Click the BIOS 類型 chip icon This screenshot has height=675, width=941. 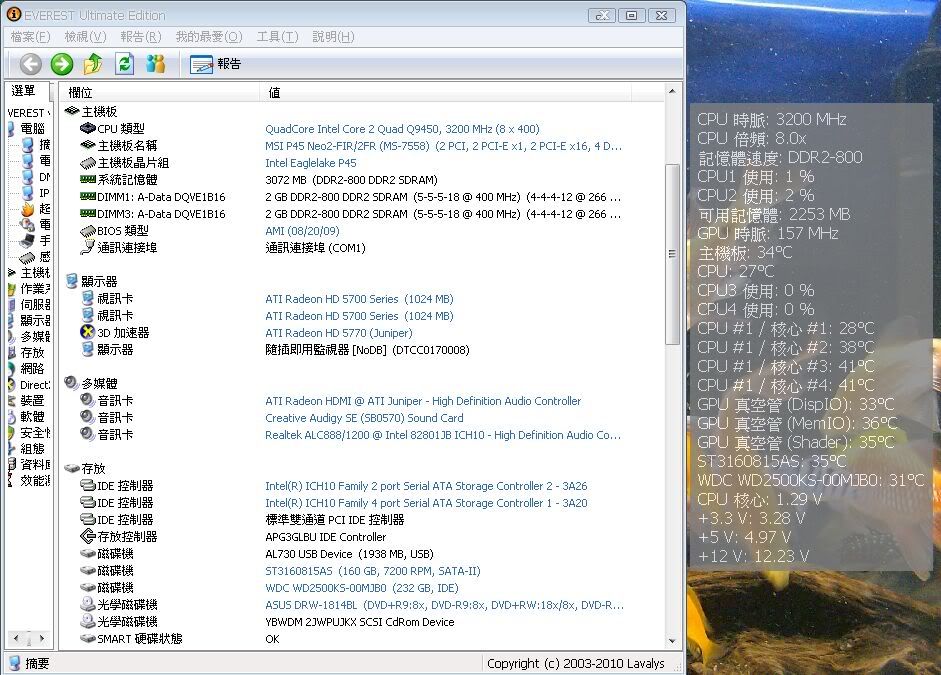click(88, 230)
